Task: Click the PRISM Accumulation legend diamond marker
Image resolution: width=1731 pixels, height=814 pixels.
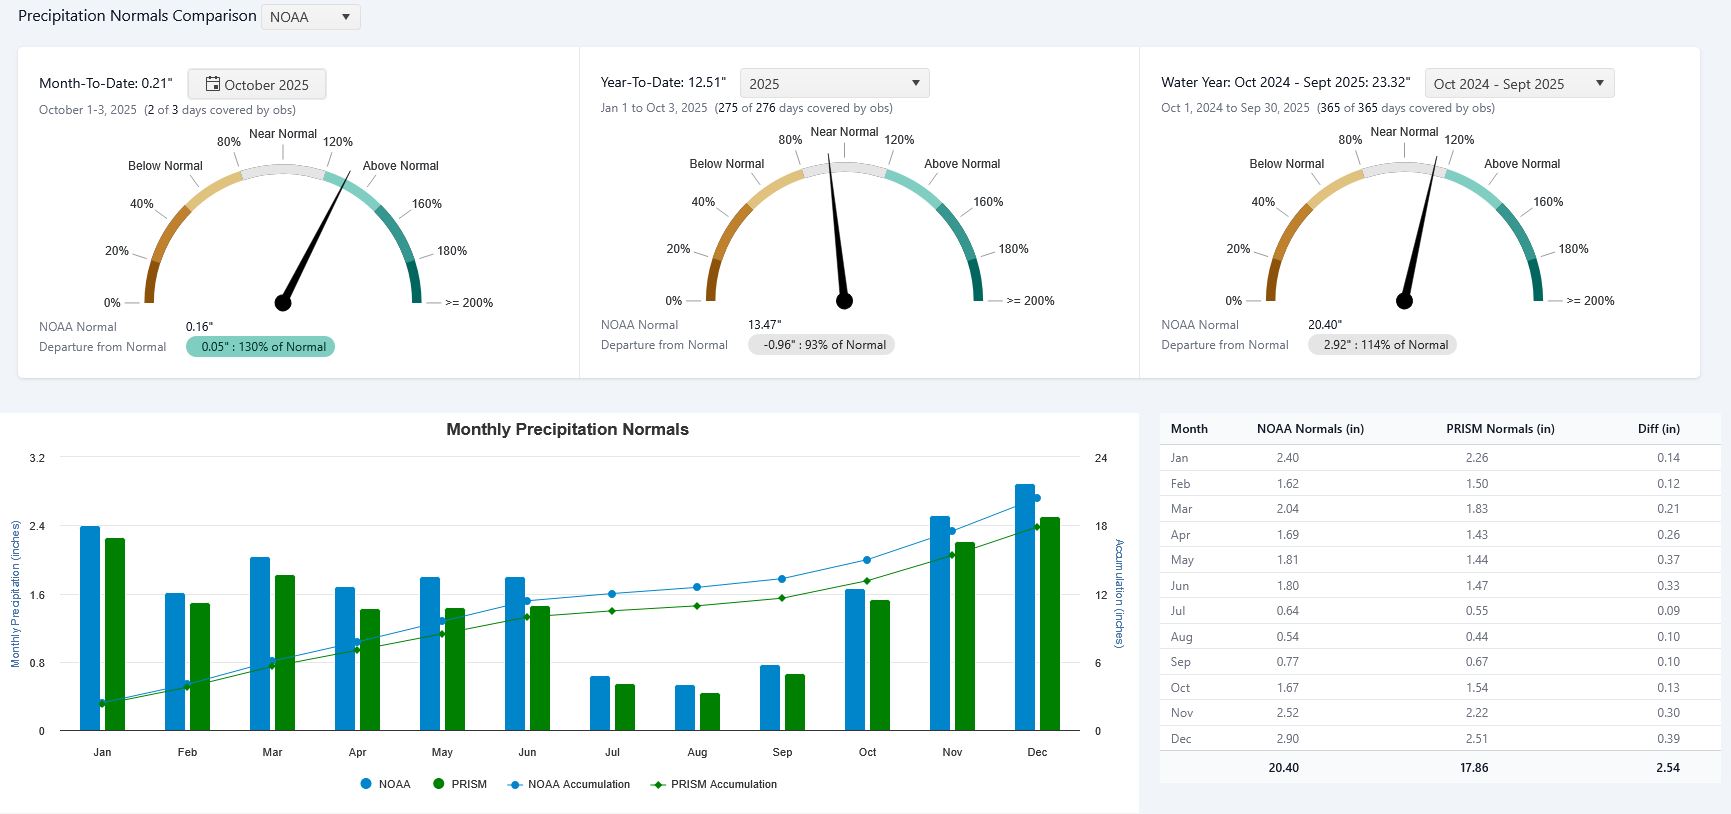Action: 658,785
